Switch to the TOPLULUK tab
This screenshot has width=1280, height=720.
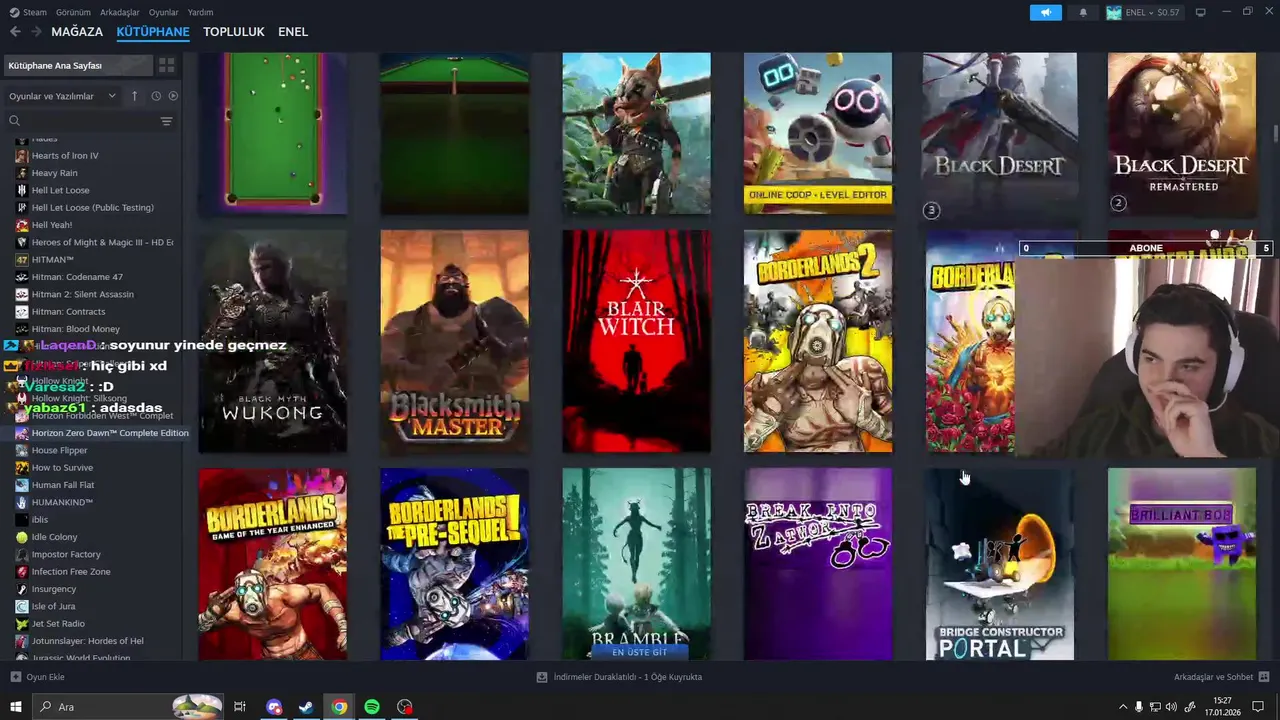pos(234,32)
